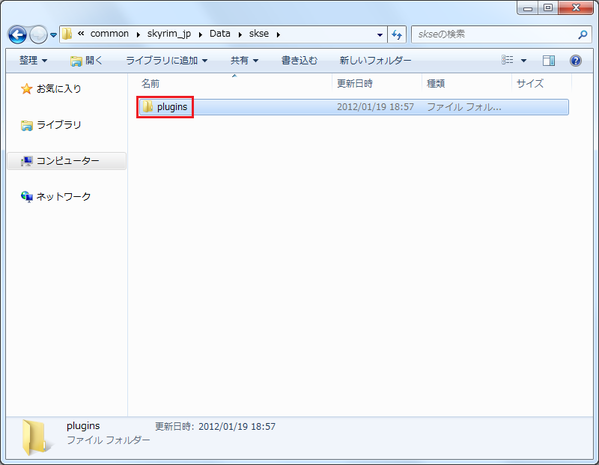Open the address bar history dropdown
This screenshot has height=465, width=599.
(380, 35)
